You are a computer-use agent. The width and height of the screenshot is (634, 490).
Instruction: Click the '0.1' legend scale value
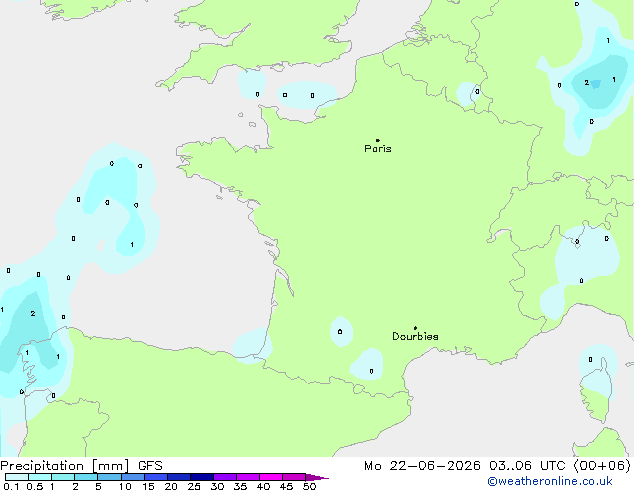[11, 486]
